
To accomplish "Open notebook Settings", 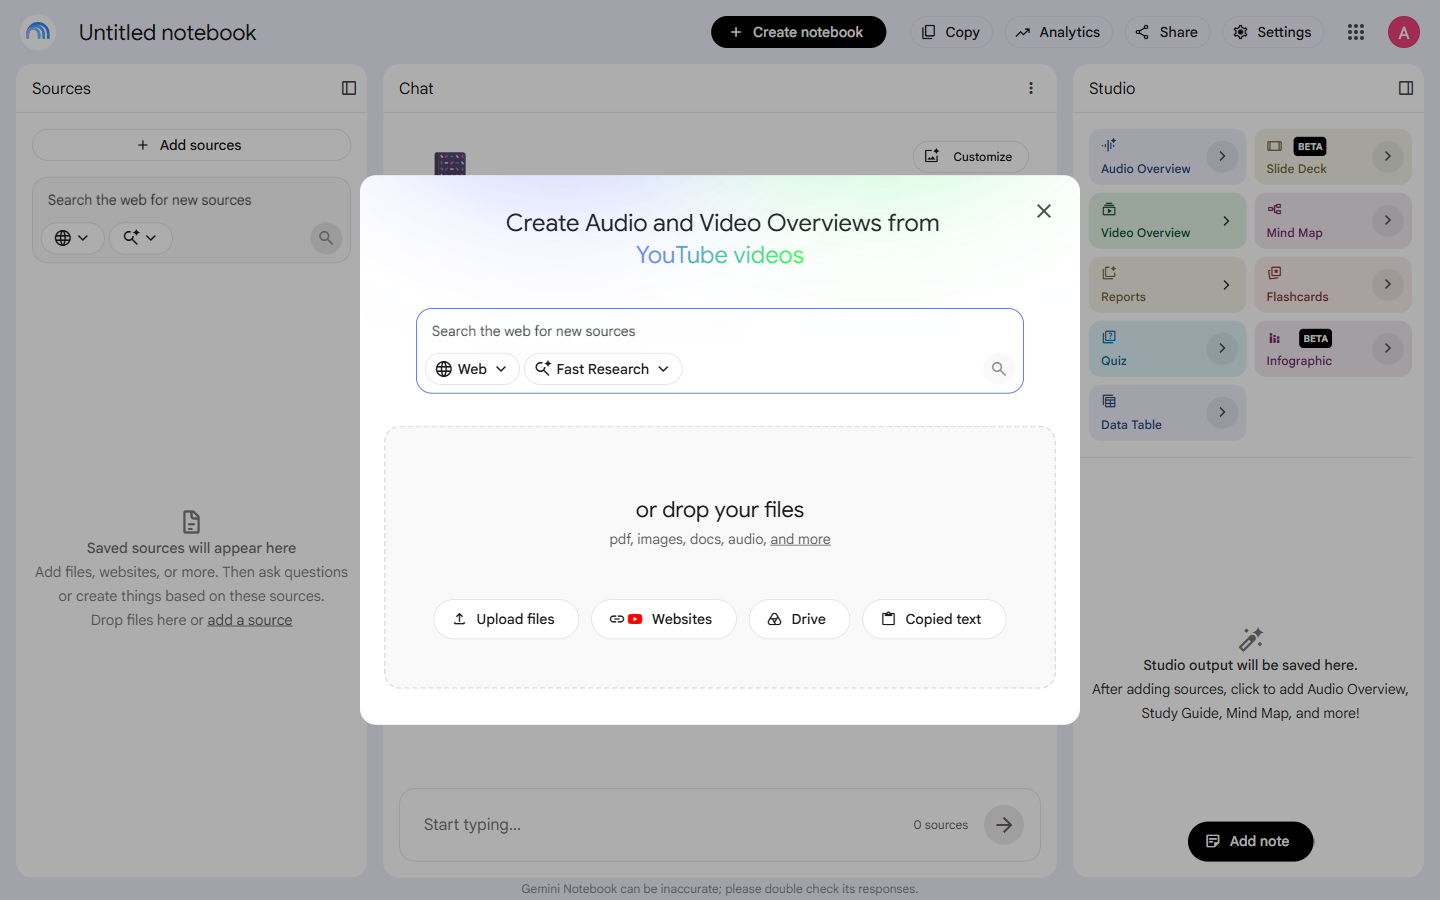I will pos(1272,32).
